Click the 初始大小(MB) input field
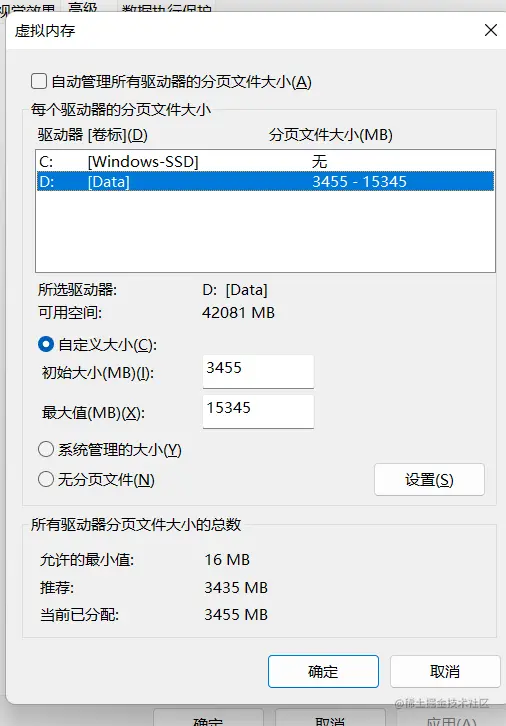This screenshot has height=726, width=506. point(258,372)
